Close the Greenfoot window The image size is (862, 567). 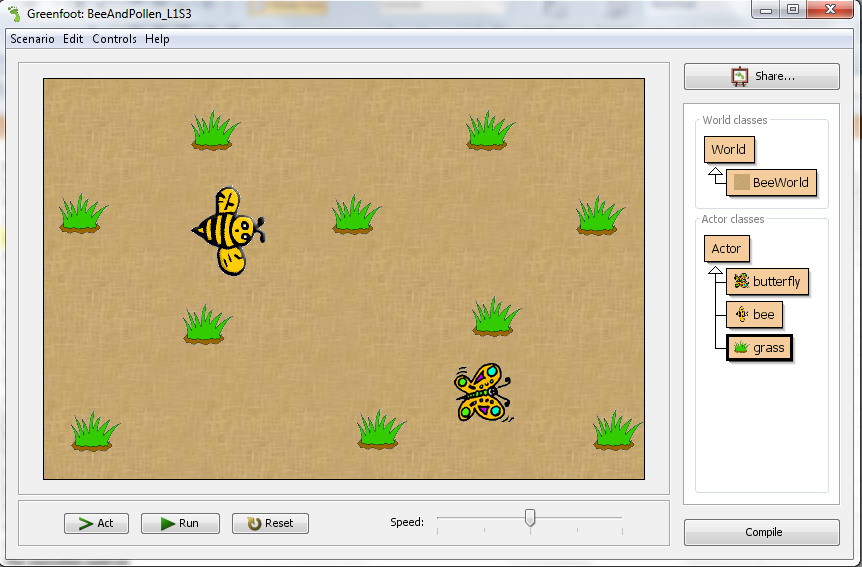coord(830,9)
